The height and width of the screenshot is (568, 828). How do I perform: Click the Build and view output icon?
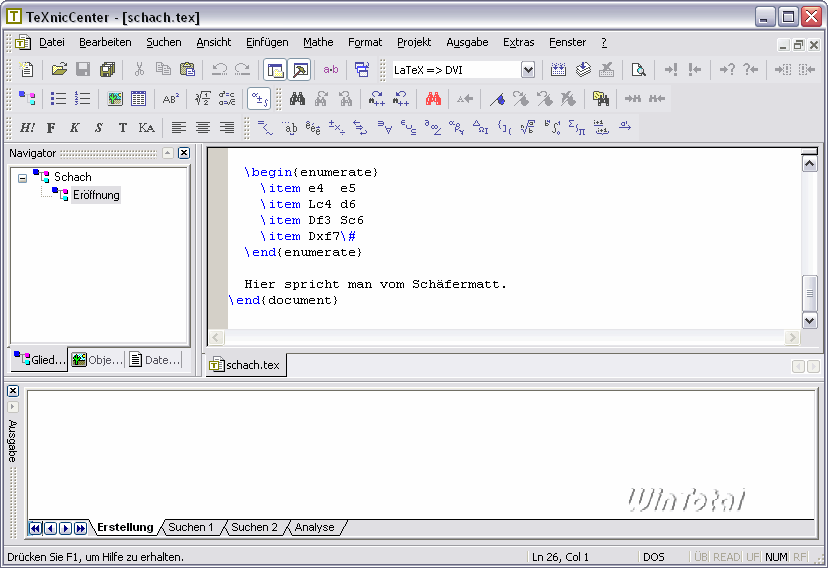pyautogui.click(x=582, y=70)
